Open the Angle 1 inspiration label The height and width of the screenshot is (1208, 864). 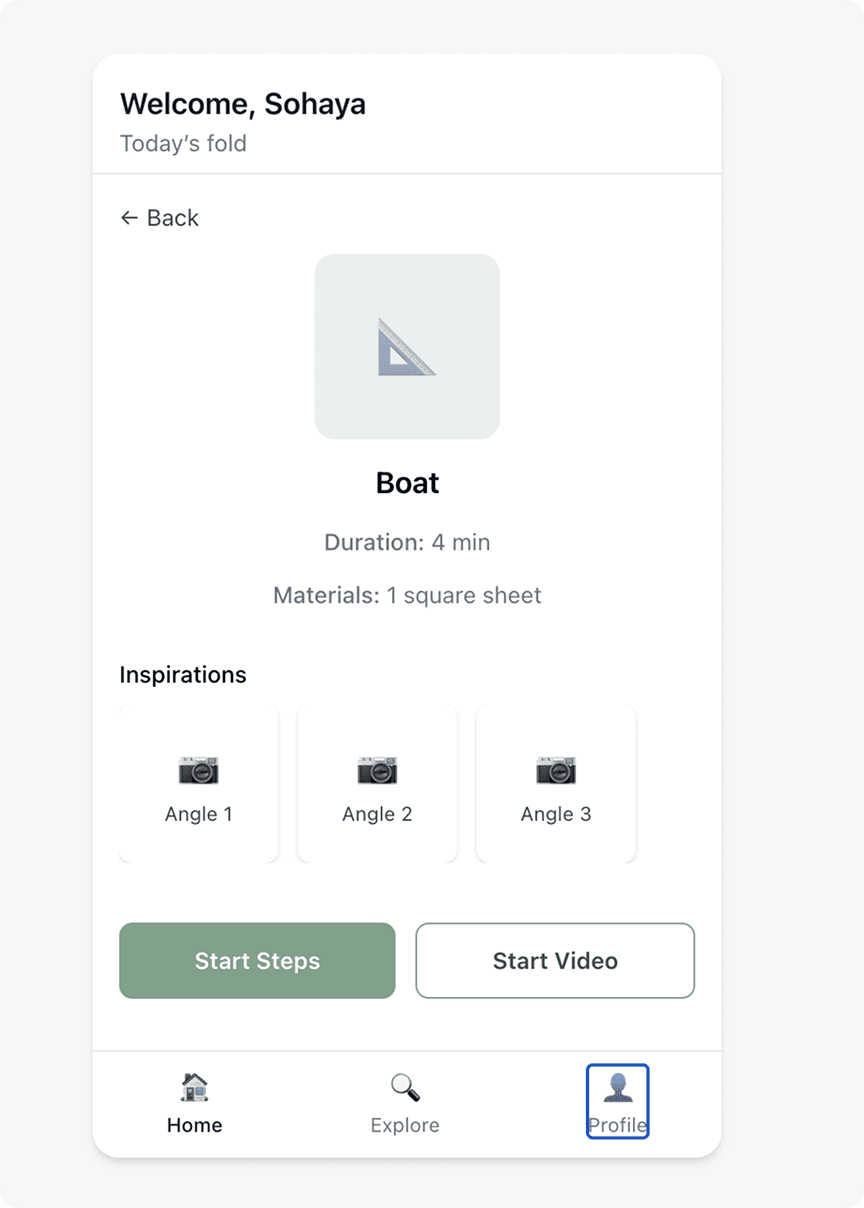198,814
